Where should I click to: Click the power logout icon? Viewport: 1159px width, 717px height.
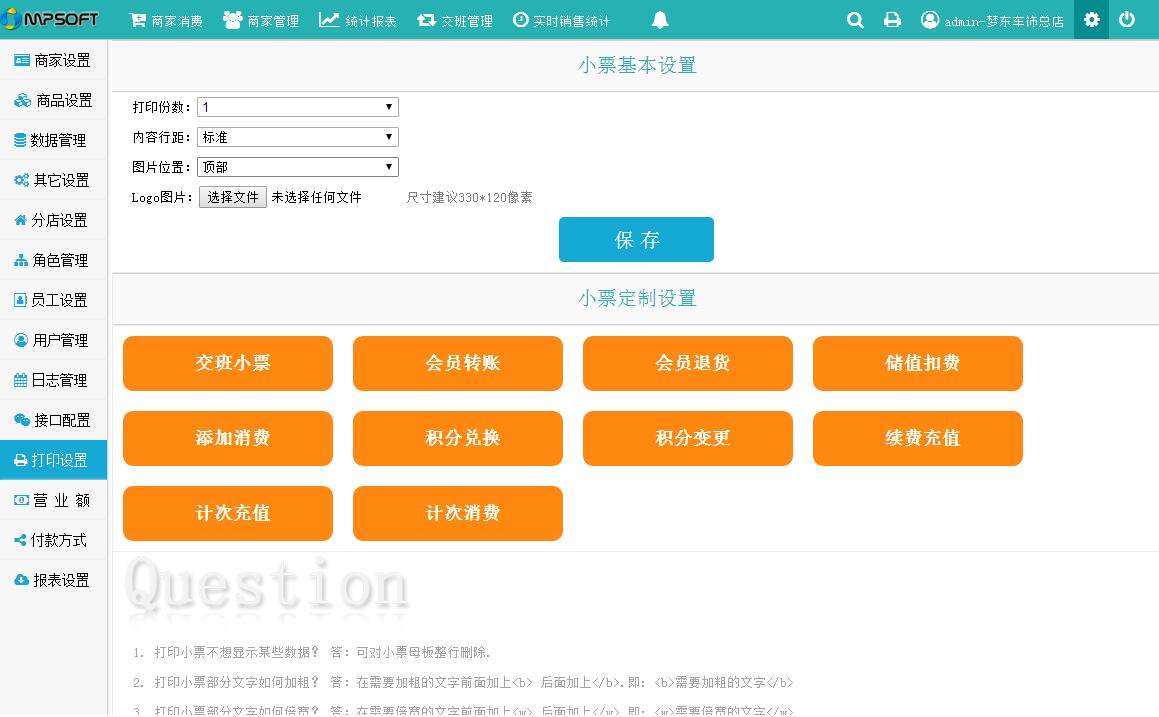1127,20
